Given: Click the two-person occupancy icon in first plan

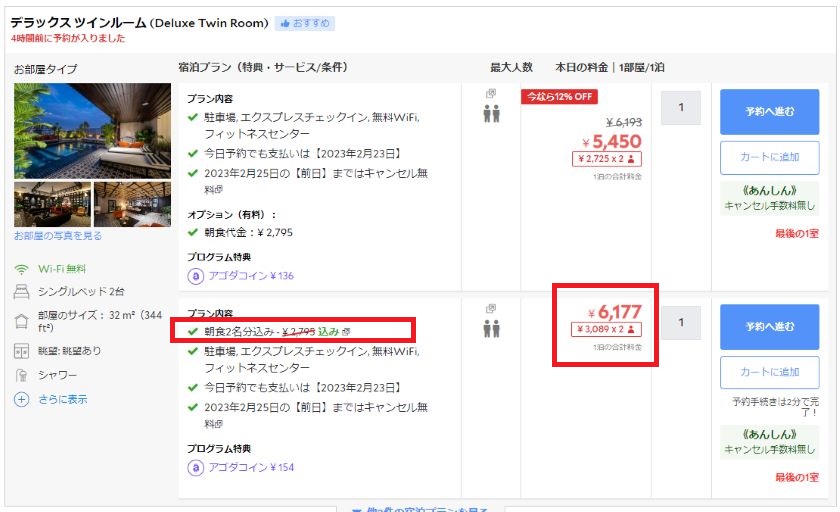Looking at the screenshot, I should pyautogui.click(x=490, y=114).
